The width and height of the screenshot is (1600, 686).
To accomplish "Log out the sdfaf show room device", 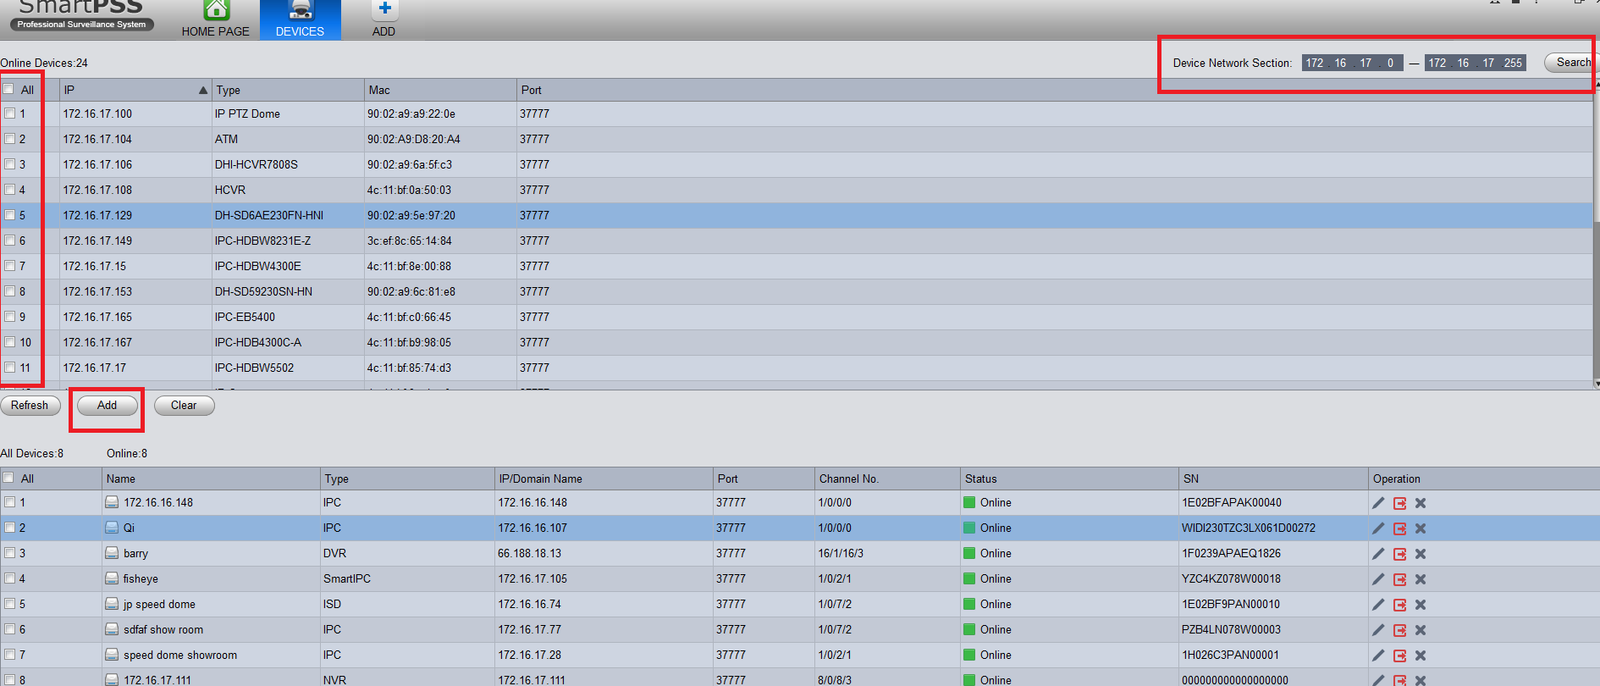I will (x=1400, y=630).
